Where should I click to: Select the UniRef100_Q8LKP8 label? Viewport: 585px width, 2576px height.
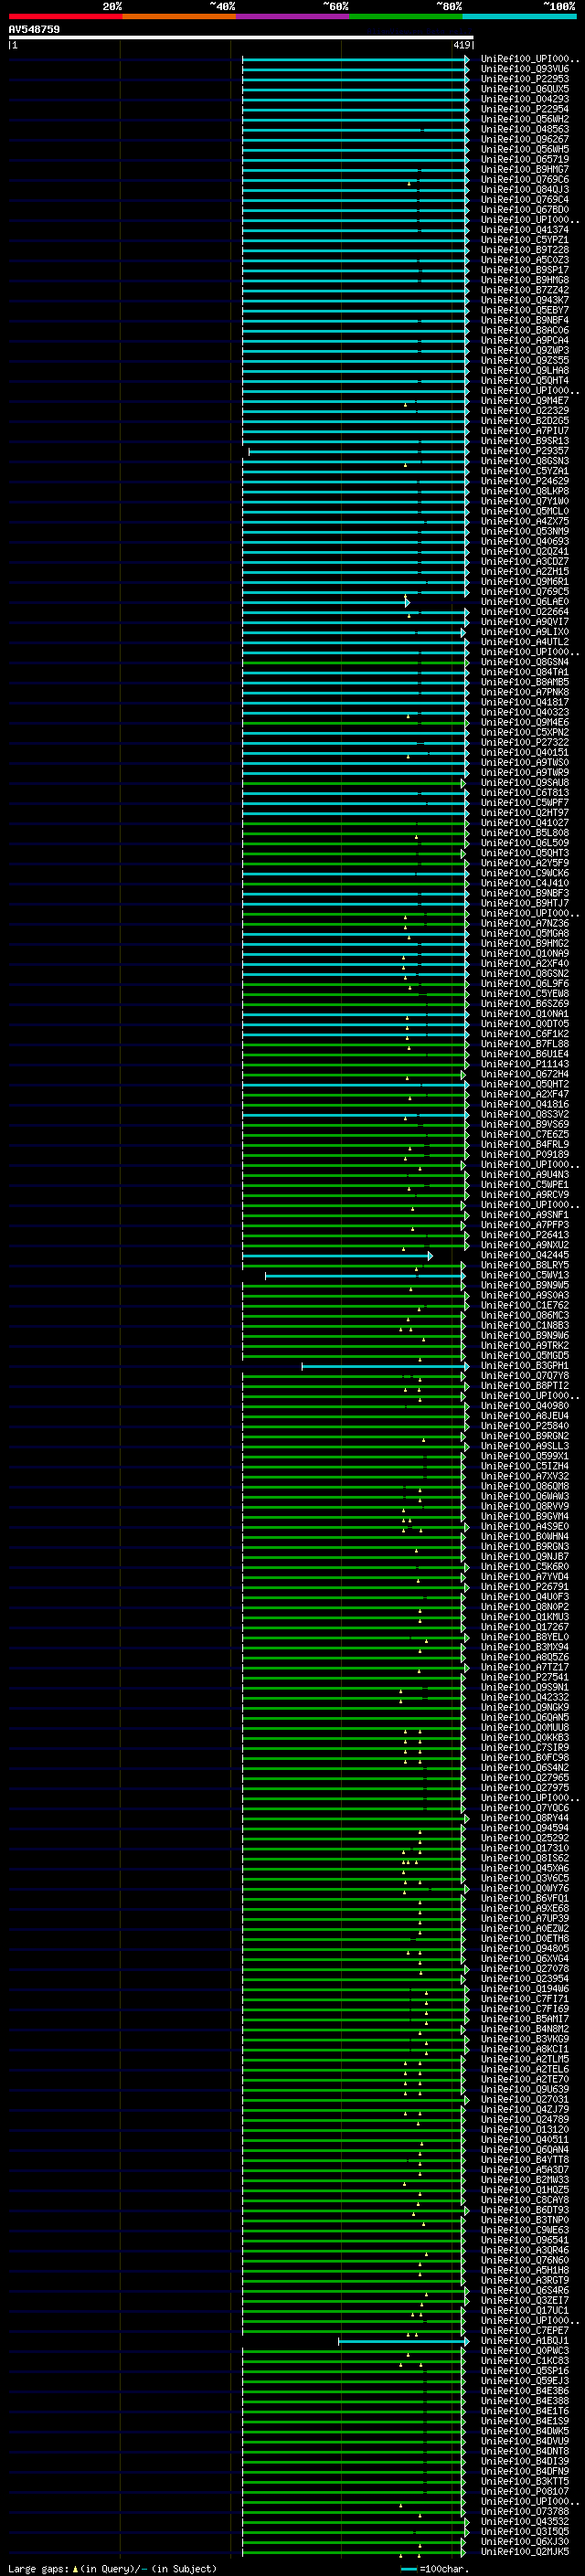525,491
